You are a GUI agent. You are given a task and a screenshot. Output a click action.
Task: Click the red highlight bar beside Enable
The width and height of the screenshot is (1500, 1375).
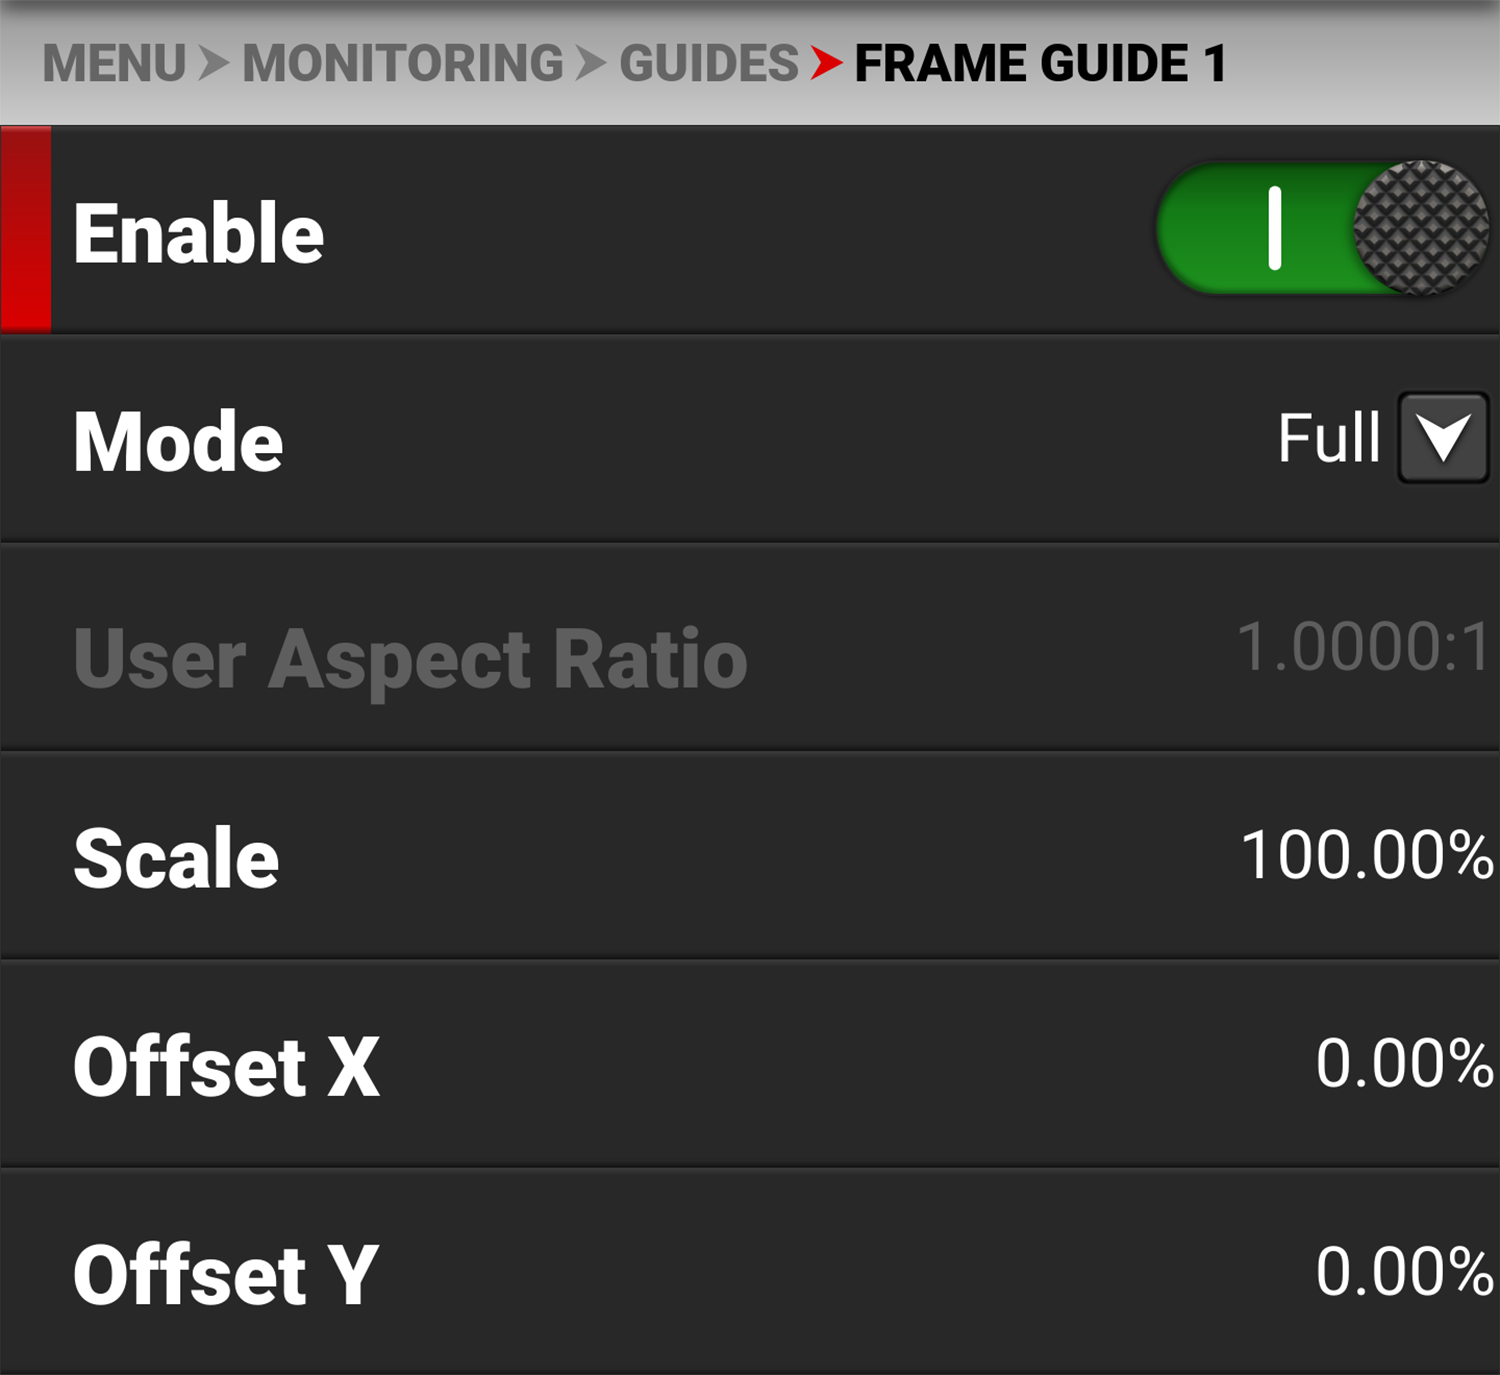[26, 229]
